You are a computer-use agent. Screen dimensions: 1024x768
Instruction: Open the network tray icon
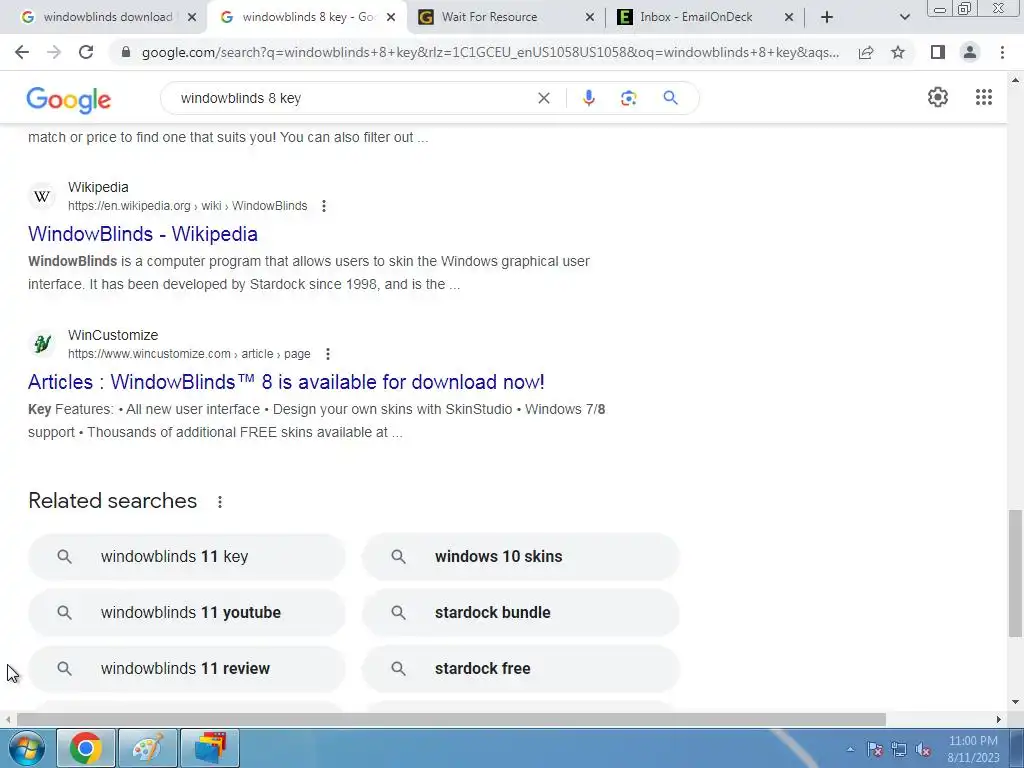pos(899,750)
